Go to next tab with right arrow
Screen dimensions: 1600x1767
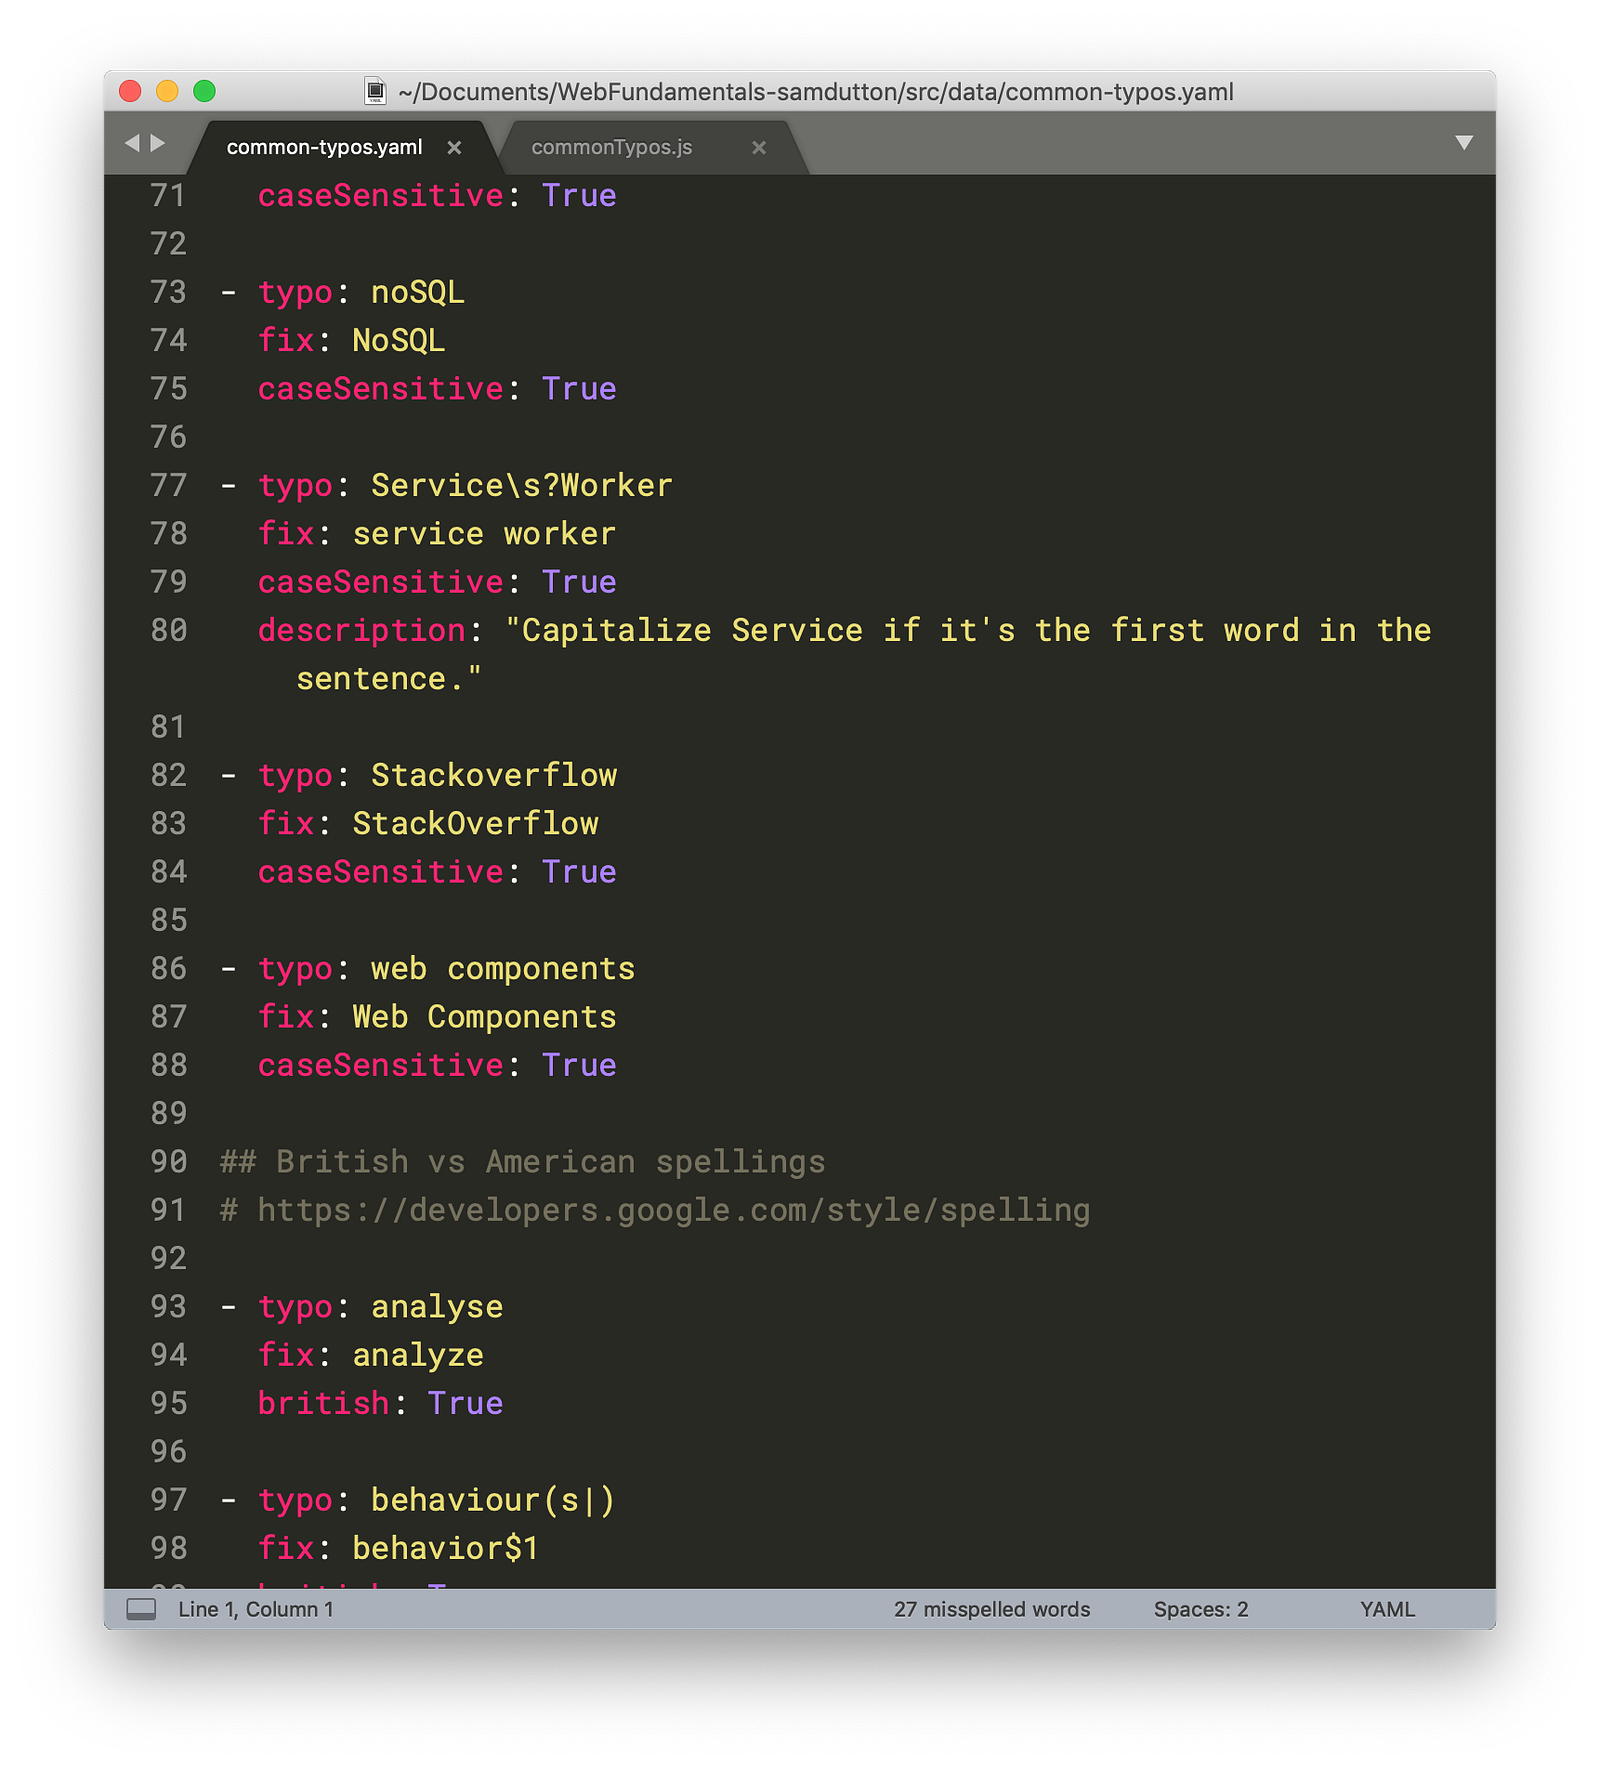click(x=158, y=143)
